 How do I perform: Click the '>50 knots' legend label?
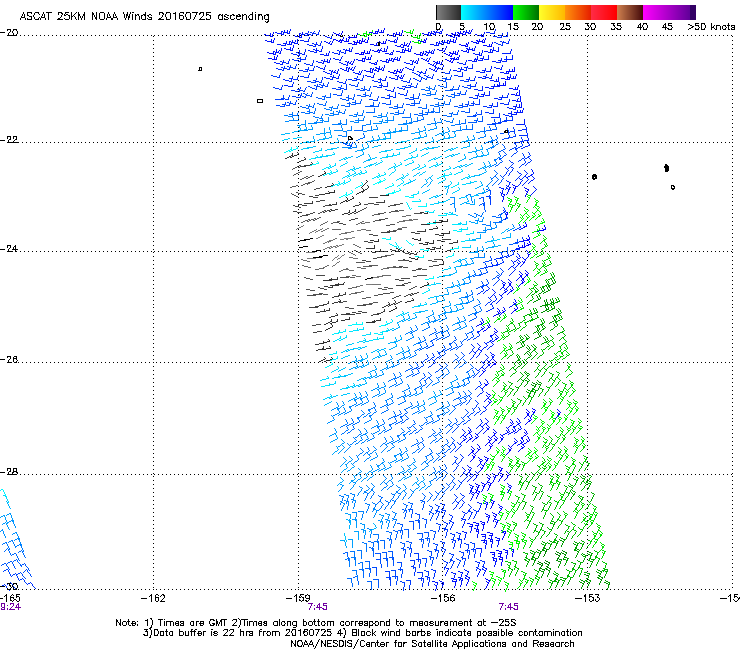pos(711,27)
